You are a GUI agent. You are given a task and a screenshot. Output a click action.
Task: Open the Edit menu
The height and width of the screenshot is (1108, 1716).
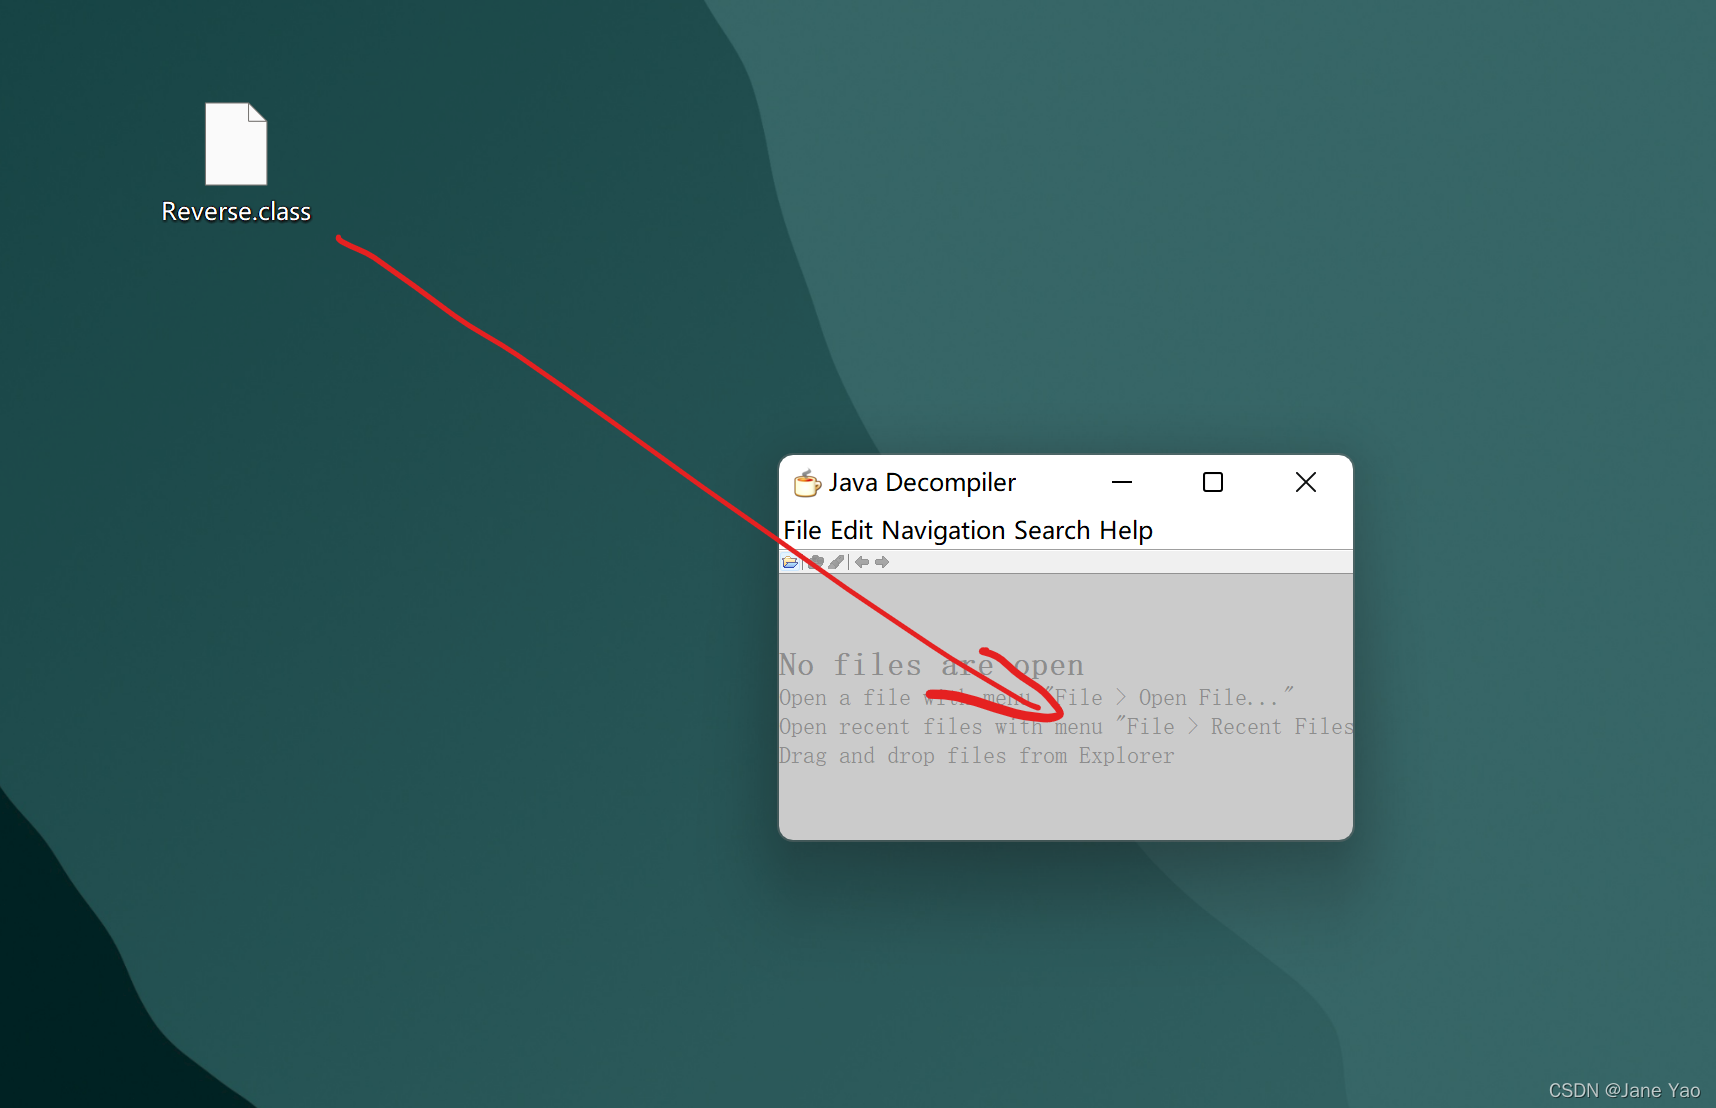pyautogui.click(x=852, y=530)
